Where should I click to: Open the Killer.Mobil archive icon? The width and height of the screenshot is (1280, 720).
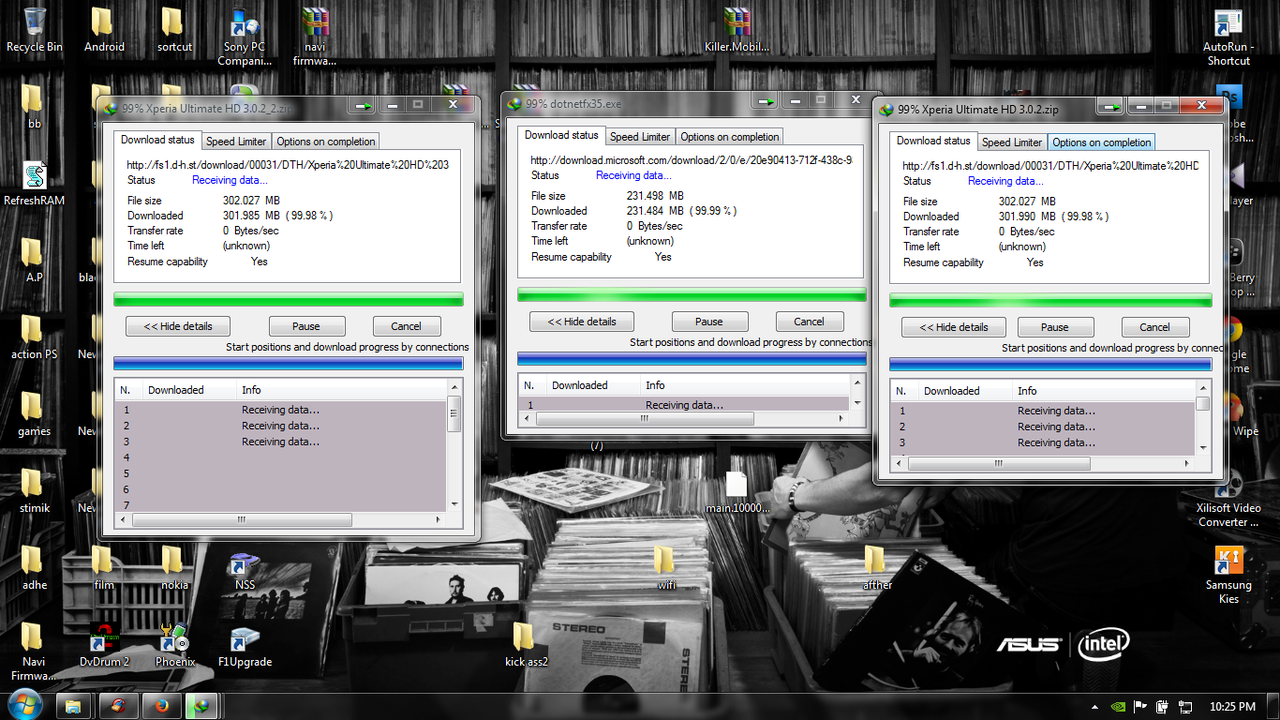pyautogui.click(x=735, y=30)
